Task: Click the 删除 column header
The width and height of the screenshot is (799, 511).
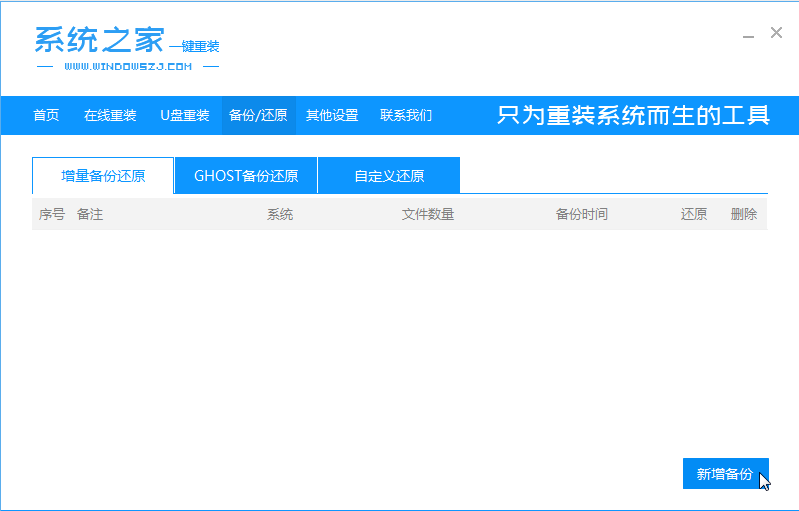Action: coord(743,214)
